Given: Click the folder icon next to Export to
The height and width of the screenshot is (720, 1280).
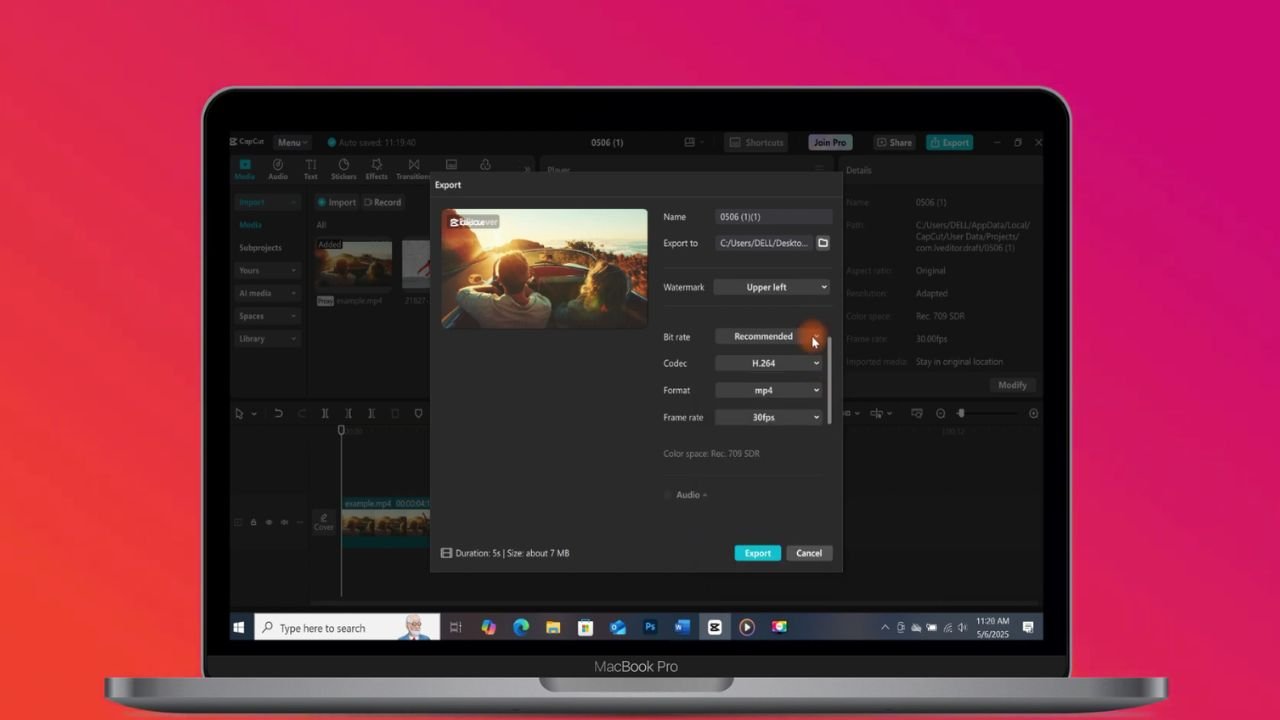Looking at the screenshot, I should 823,243.
